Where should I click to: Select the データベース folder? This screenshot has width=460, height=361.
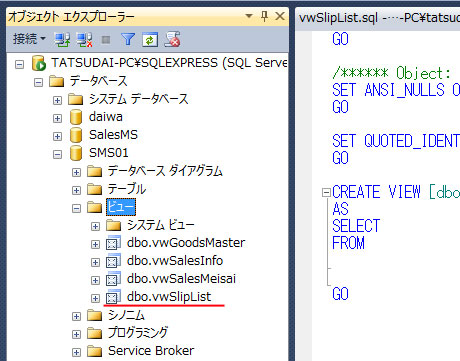coord(98,81)
